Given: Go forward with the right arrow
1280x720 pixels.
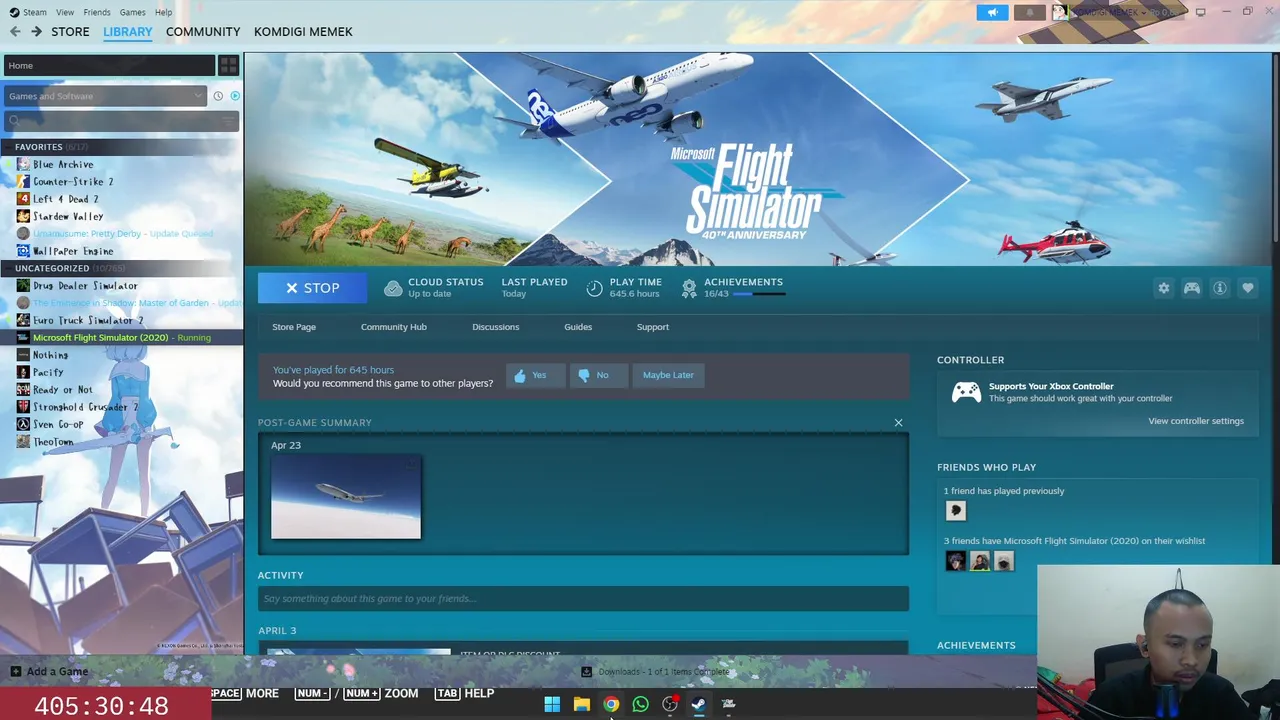Looking at the screenshot, I should point(36,32).
